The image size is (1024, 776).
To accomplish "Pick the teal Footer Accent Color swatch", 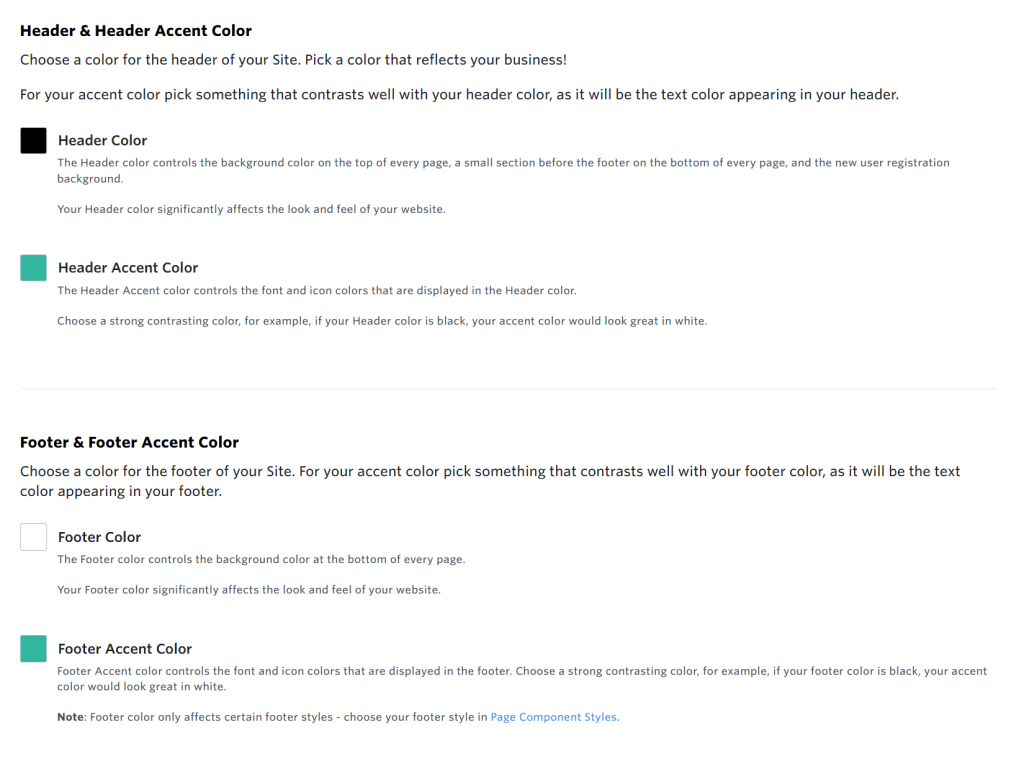I will [33, 648].
